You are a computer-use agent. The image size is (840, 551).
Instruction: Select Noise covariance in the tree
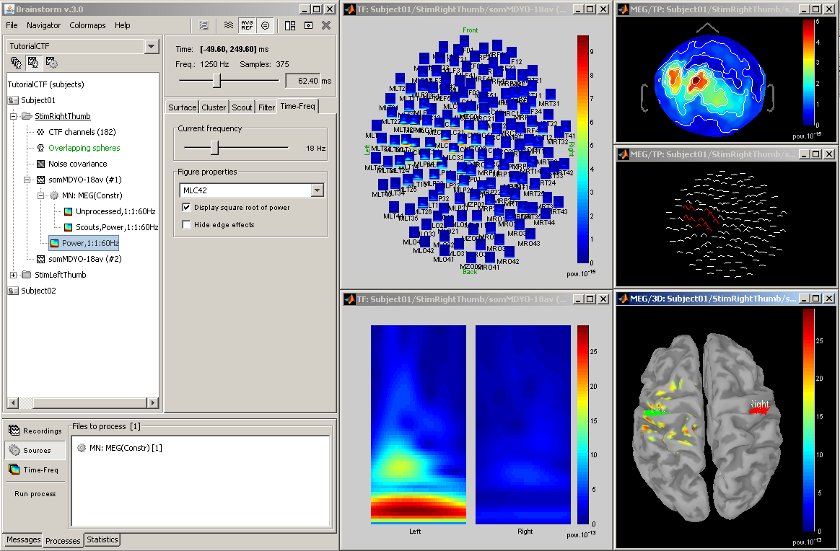click(x=77, y=163)
